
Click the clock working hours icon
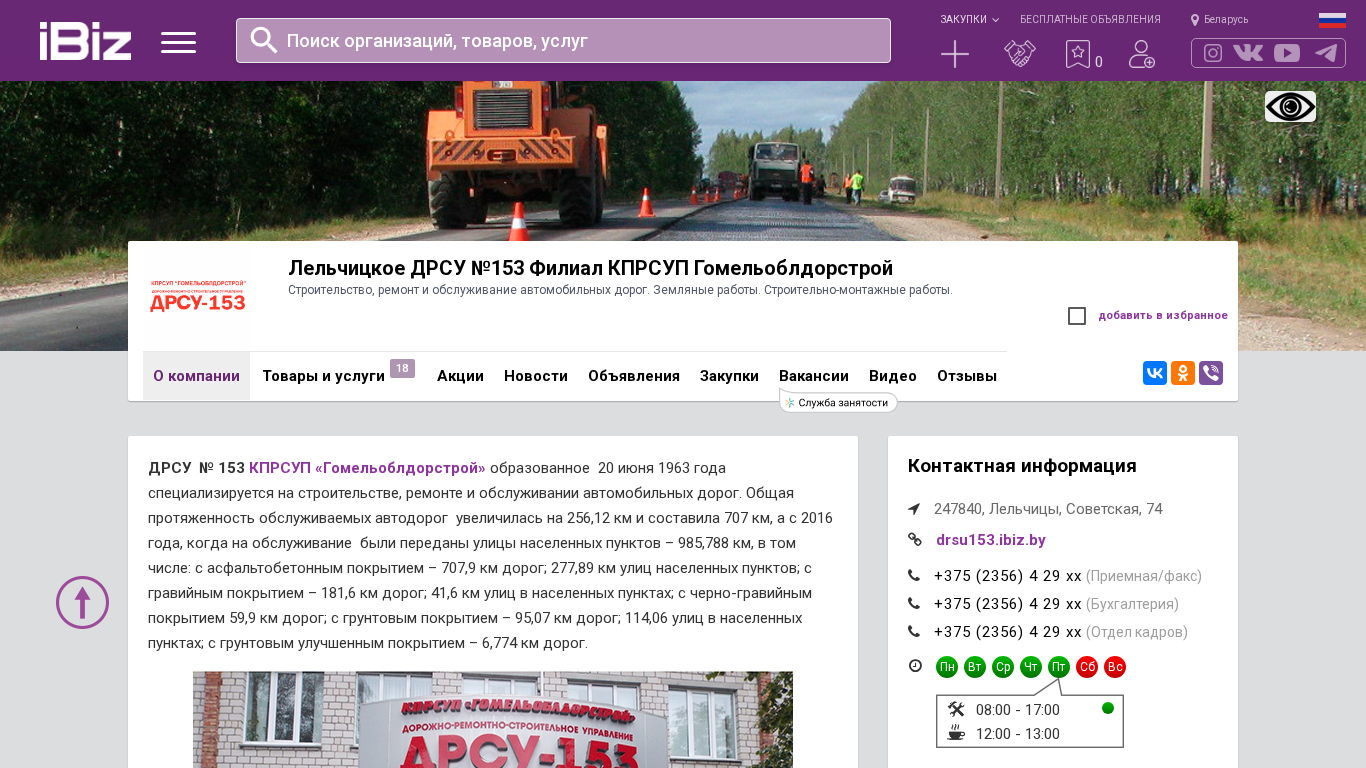tap(915, 666)
